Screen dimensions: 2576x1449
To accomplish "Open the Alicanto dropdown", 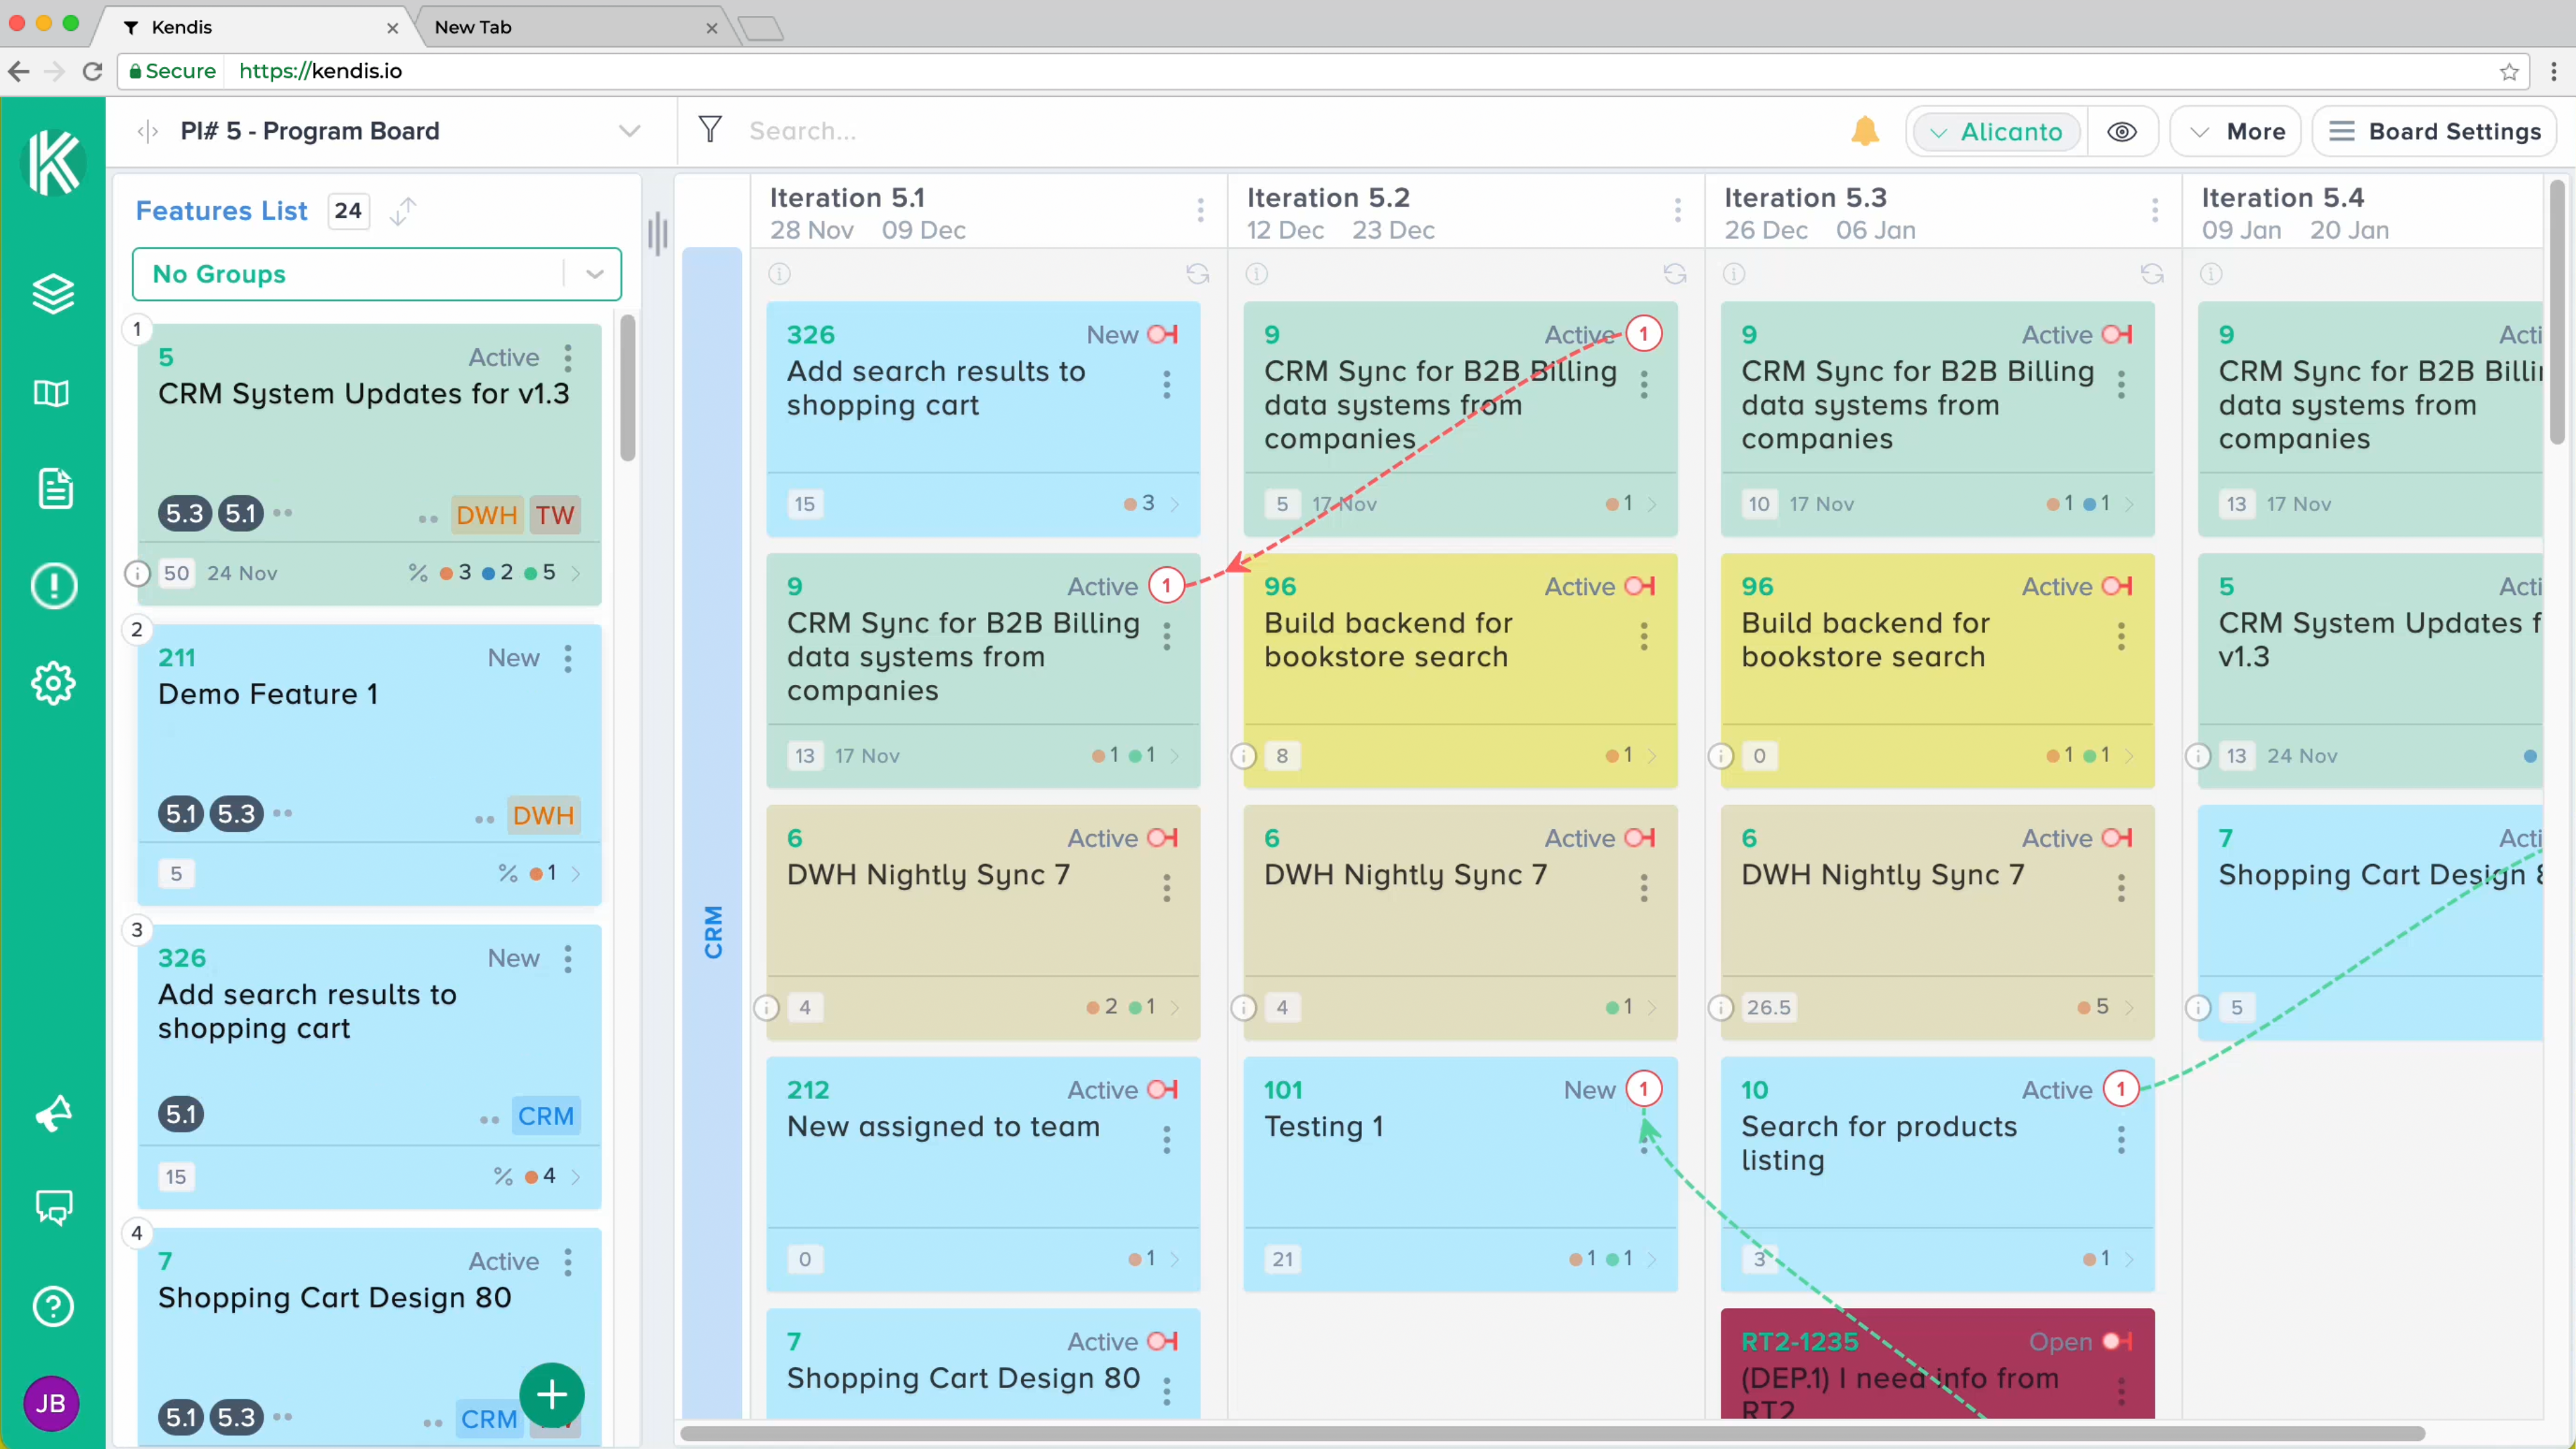I will [1996, 132].
